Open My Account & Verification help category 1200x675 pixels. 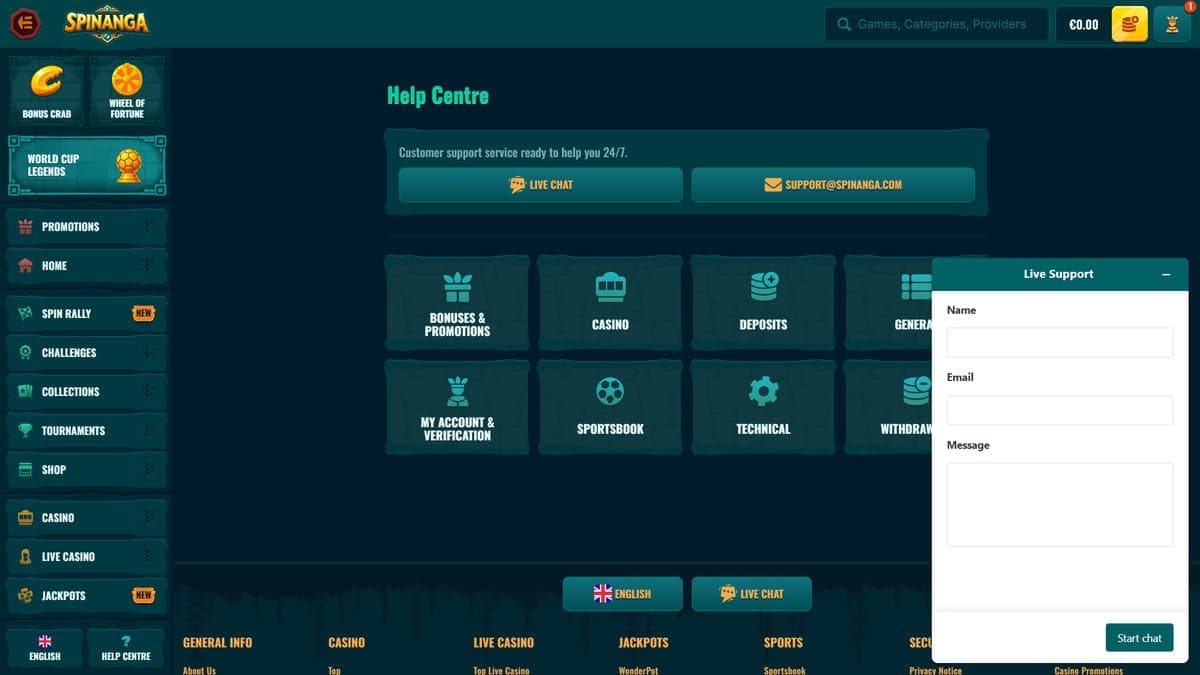(457, 407)
